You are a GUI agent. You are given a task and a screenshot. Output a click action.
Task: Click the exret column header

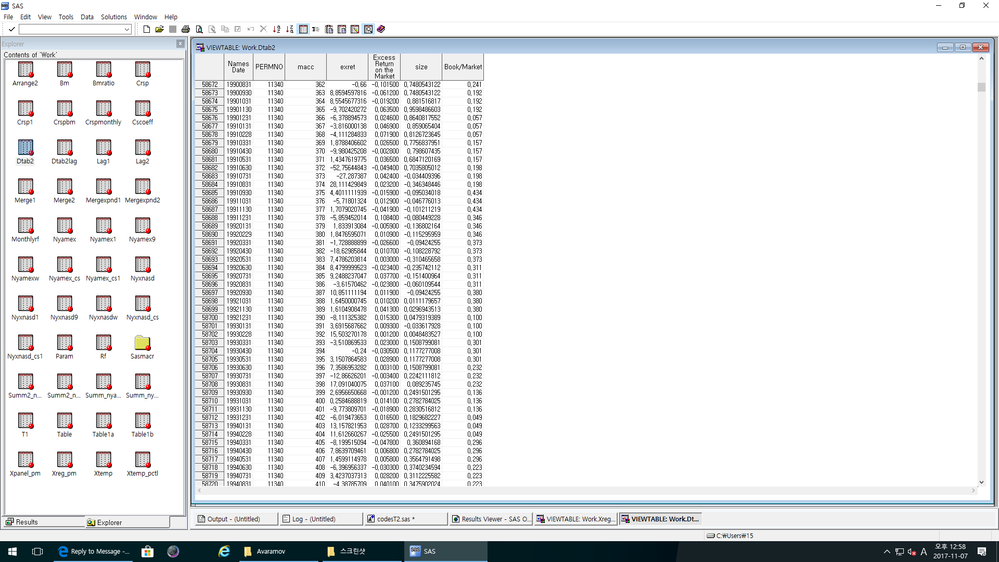pyautogui.click(x=348, y=67)
